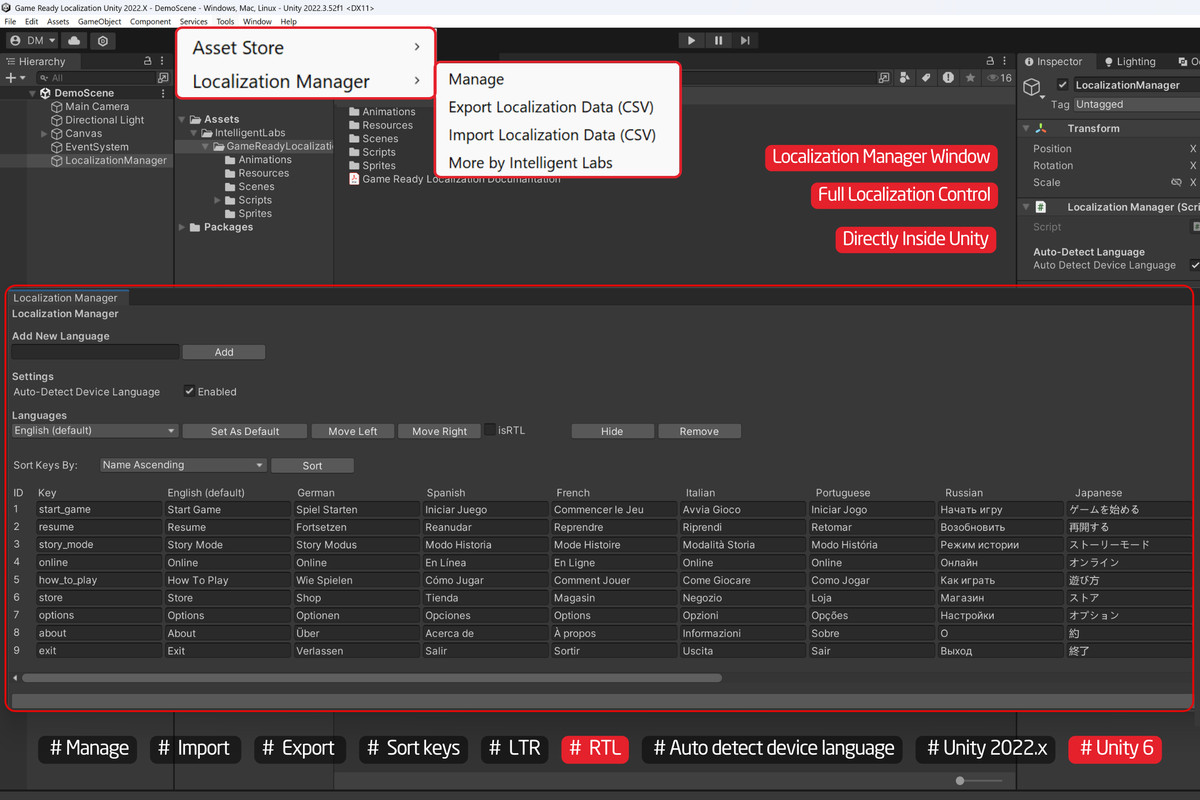The image size is (1200, 800).
Task: Toggle the isRTL checkbox
Action: click(x=490, y=430)
